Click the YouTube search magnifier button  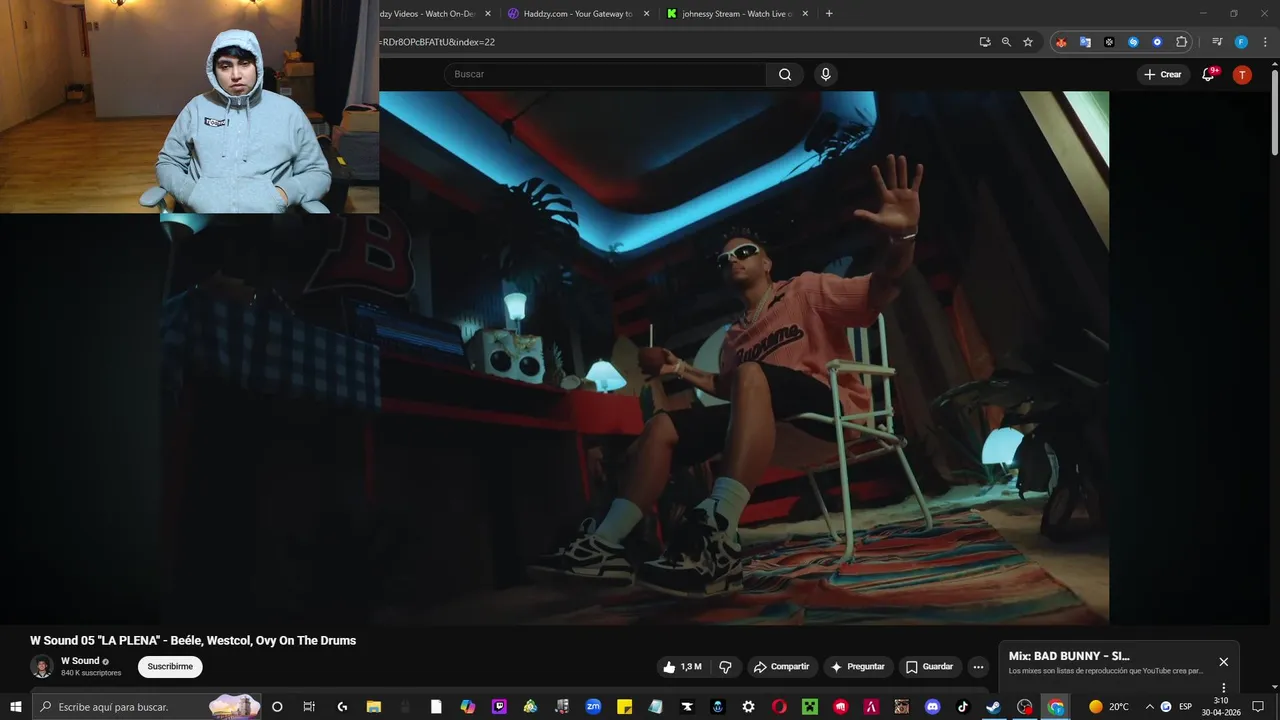pos(785,74)
